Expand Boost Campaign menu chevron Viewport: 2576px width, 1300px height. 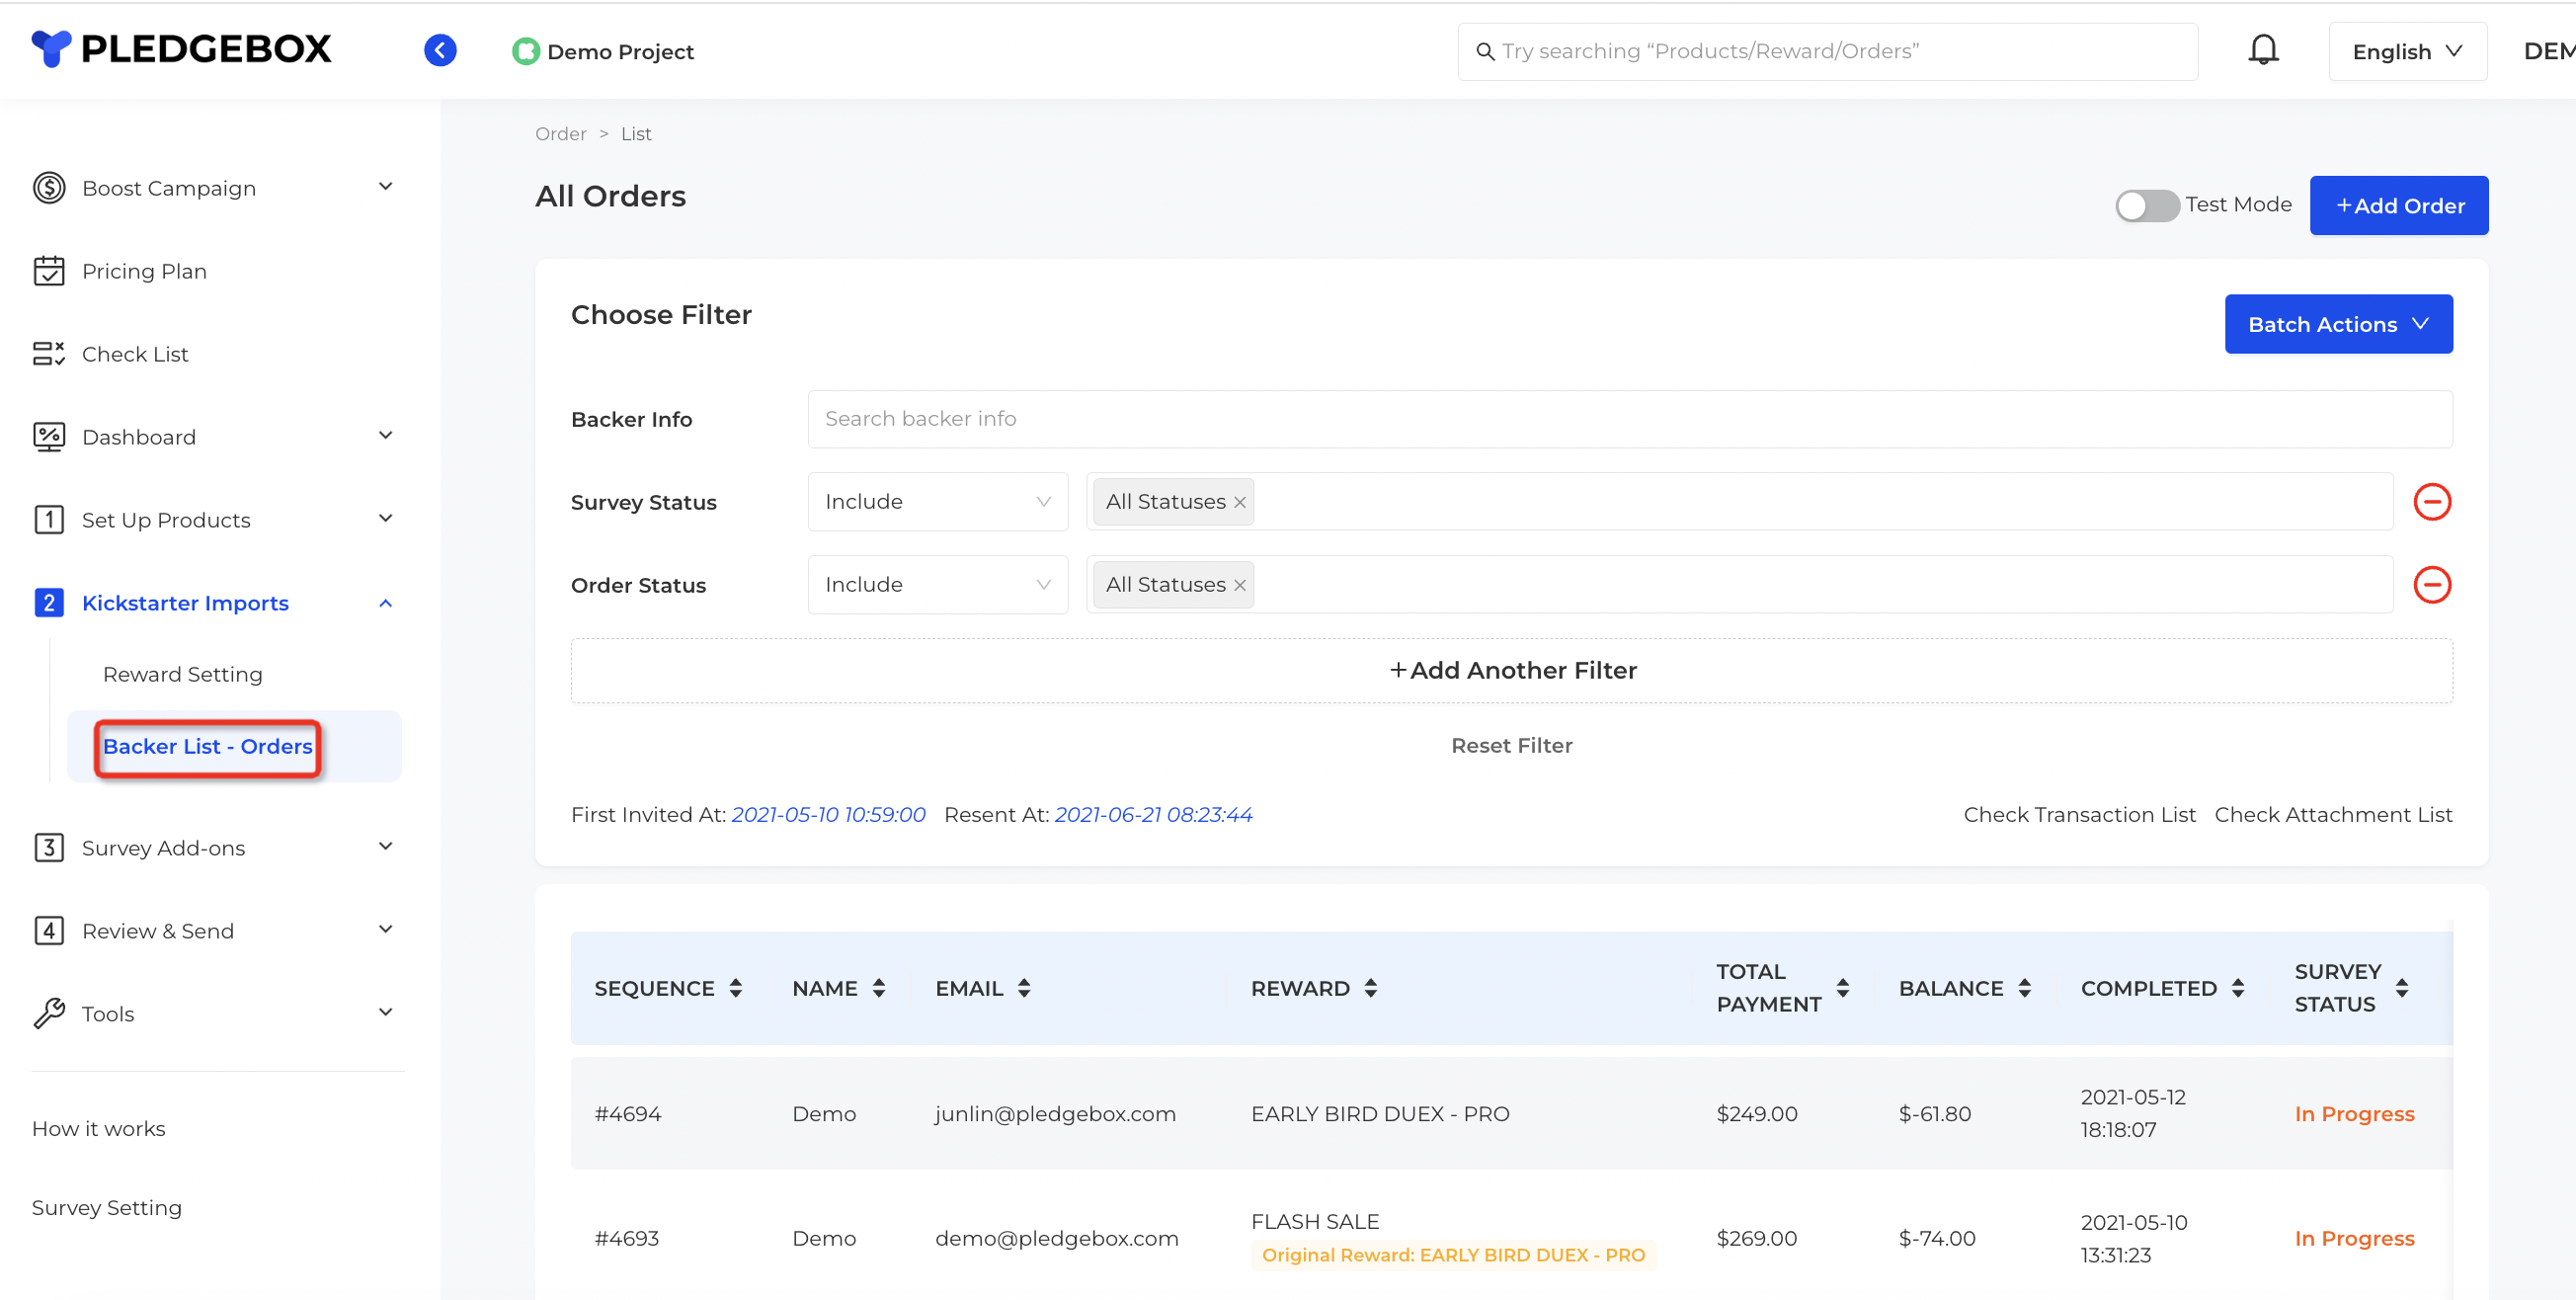click(386, 187)
